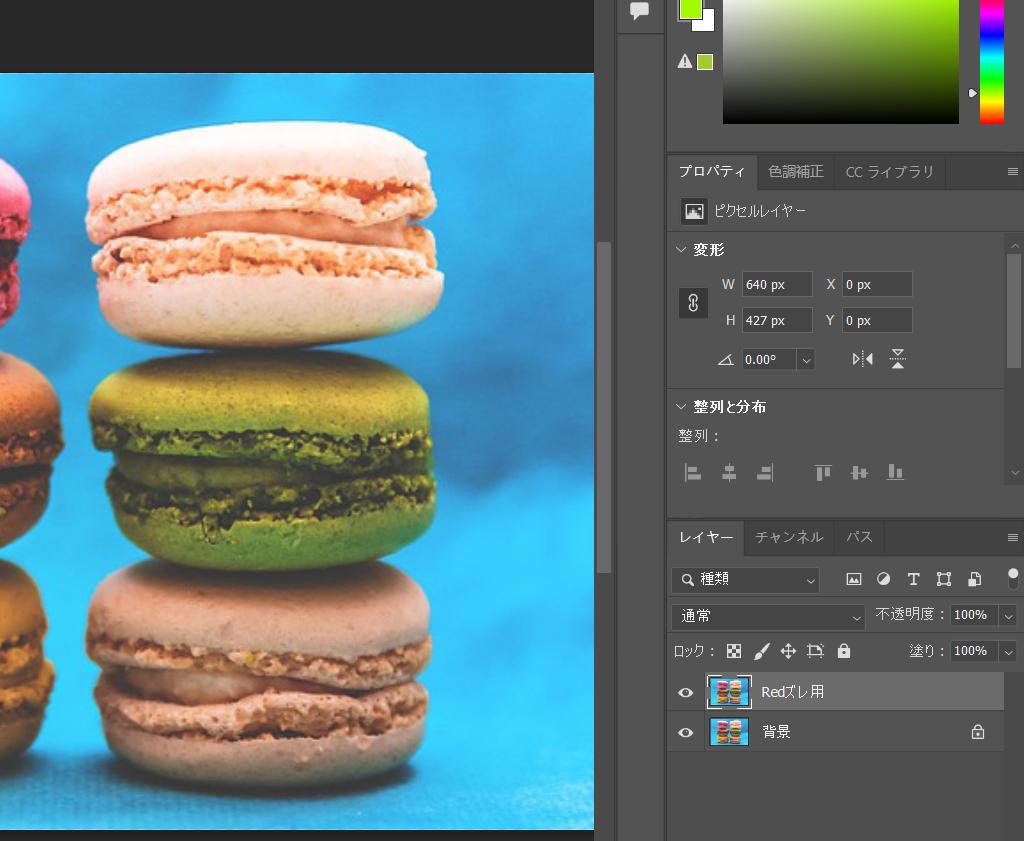This screenshot has width=1024, height=841.
Task: Click the align top edges icon
Action: [823, 473]
